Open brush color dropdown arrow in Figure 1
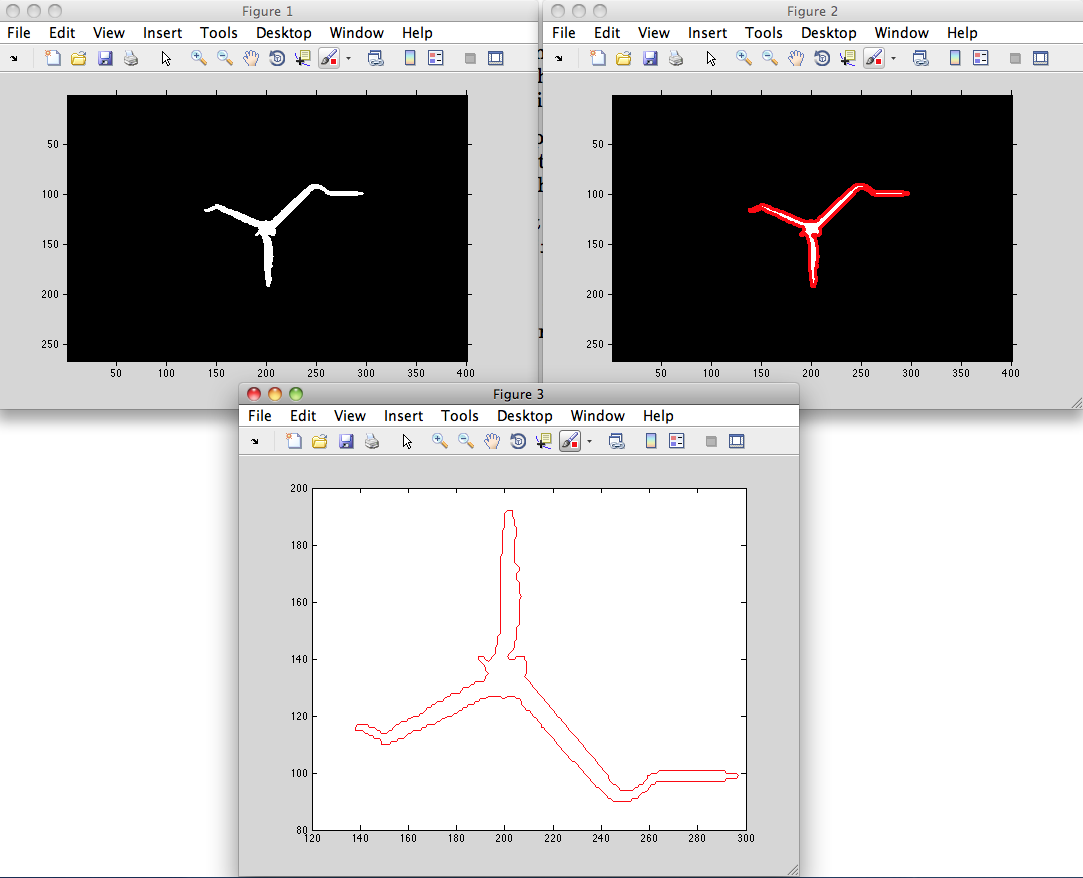The height and width of the screenshot is (878, 1083). tap(348, 58)
